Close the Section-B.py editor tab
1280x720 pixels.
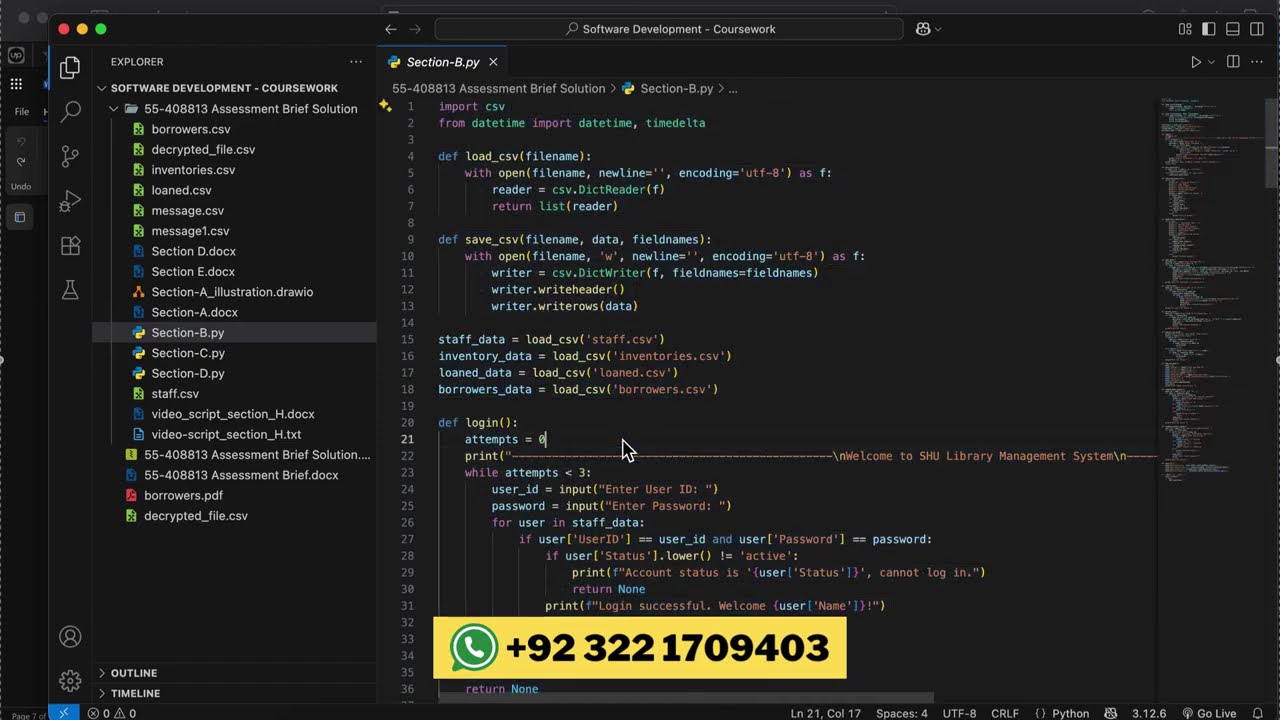(493, 62)
